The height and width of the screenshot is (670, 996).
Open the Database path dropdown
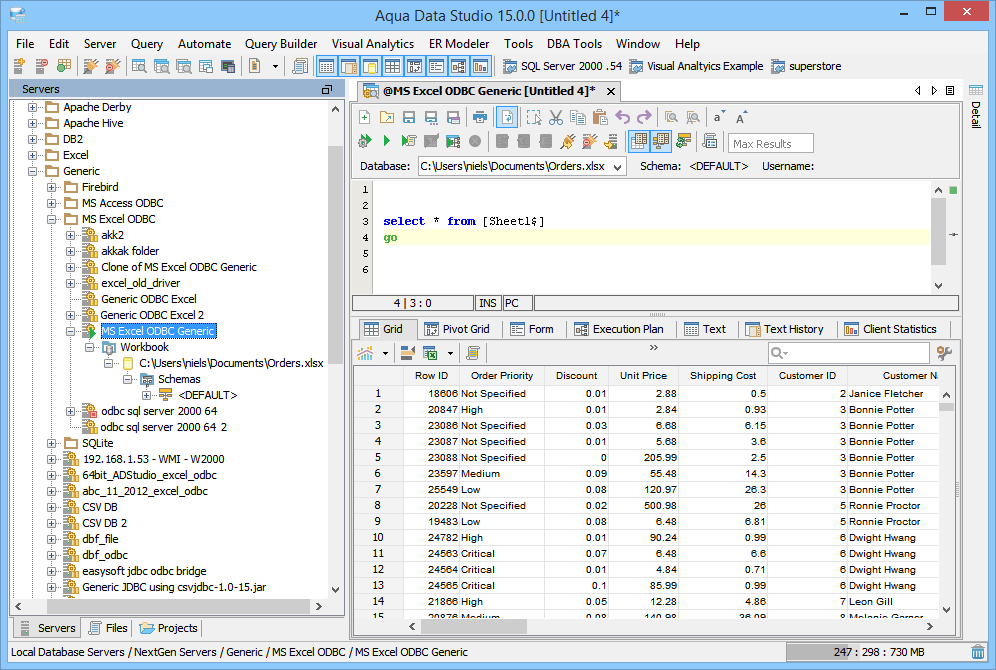click(617, 167)
